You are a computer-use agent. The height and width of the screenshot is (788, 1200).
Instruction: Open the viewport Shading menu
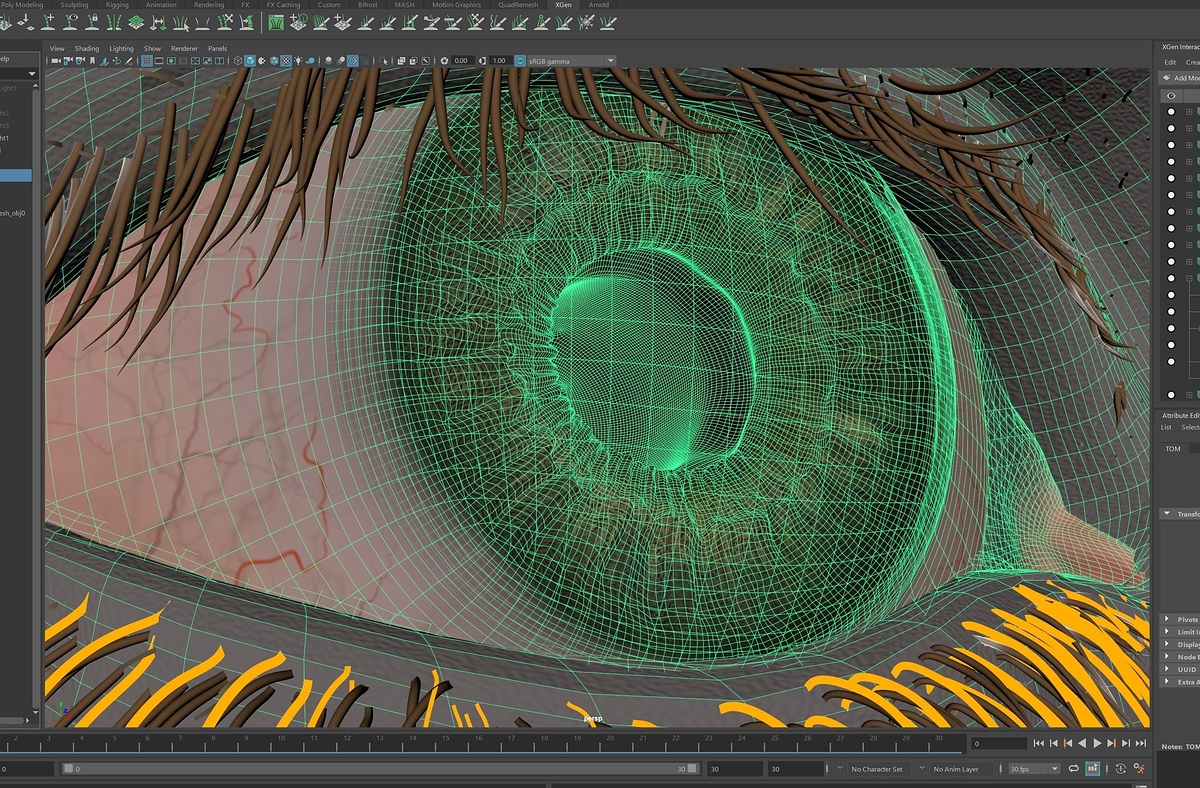[x=87, y=48]
